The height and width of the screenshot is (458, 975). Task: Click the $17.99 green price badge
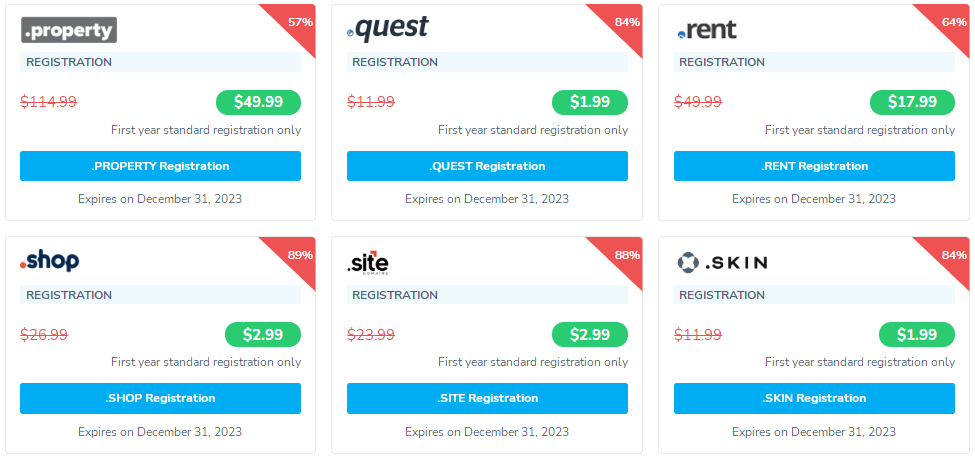(x=912, y=102)
